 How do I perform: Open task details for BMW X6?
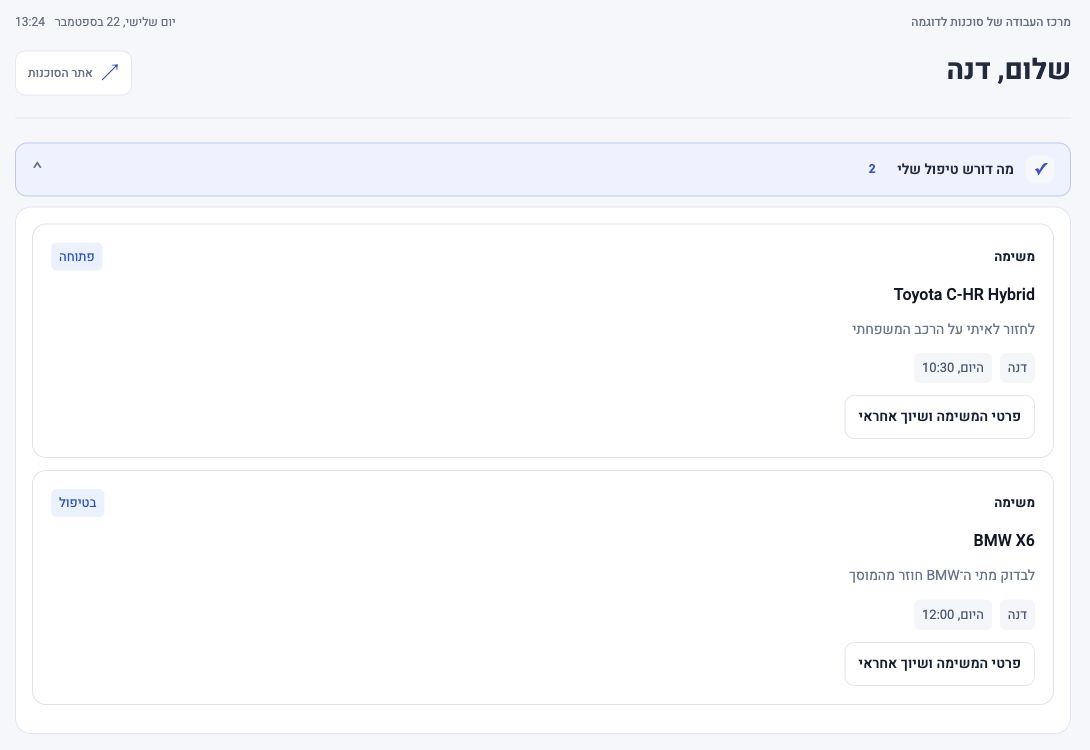coord(939,664)
